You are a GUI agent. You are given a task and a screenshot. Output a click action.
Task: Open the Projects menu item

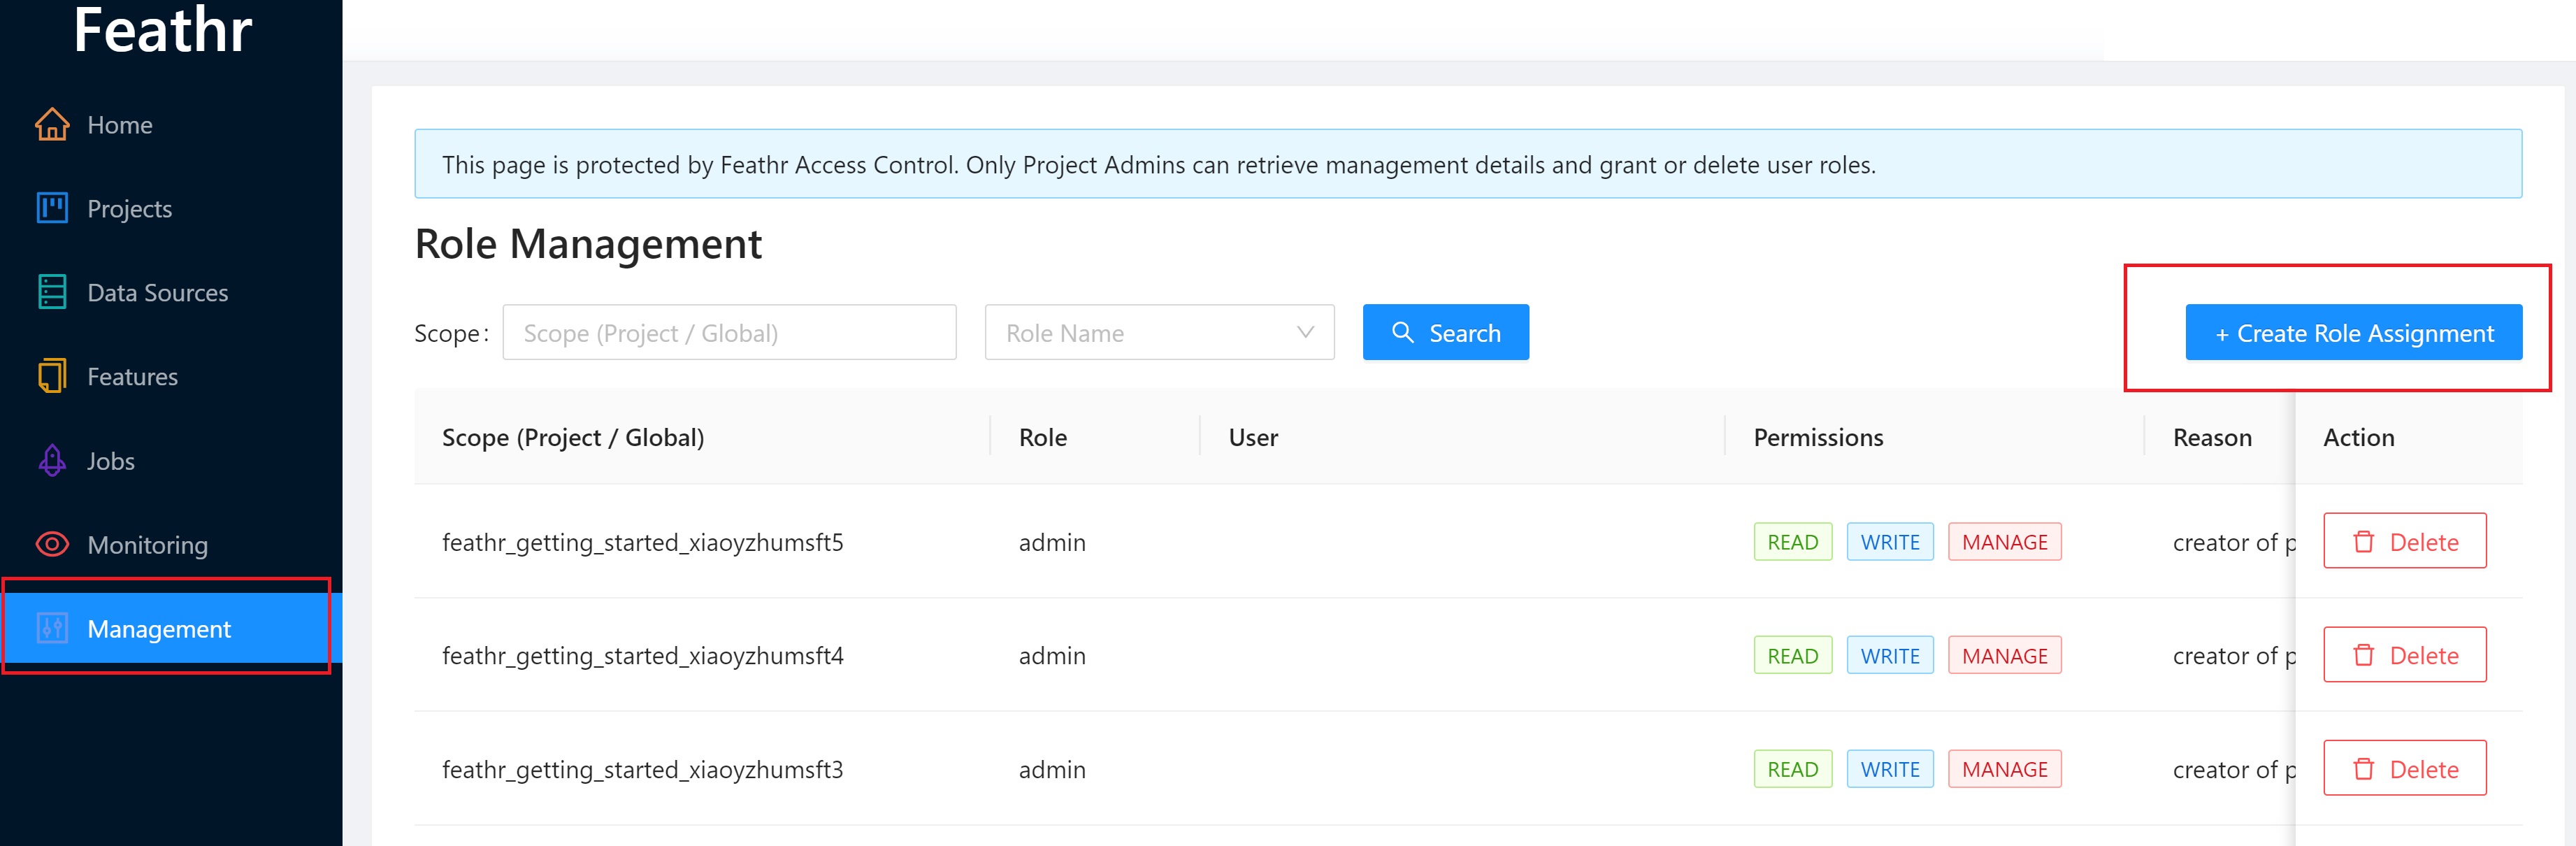point(171,208)
